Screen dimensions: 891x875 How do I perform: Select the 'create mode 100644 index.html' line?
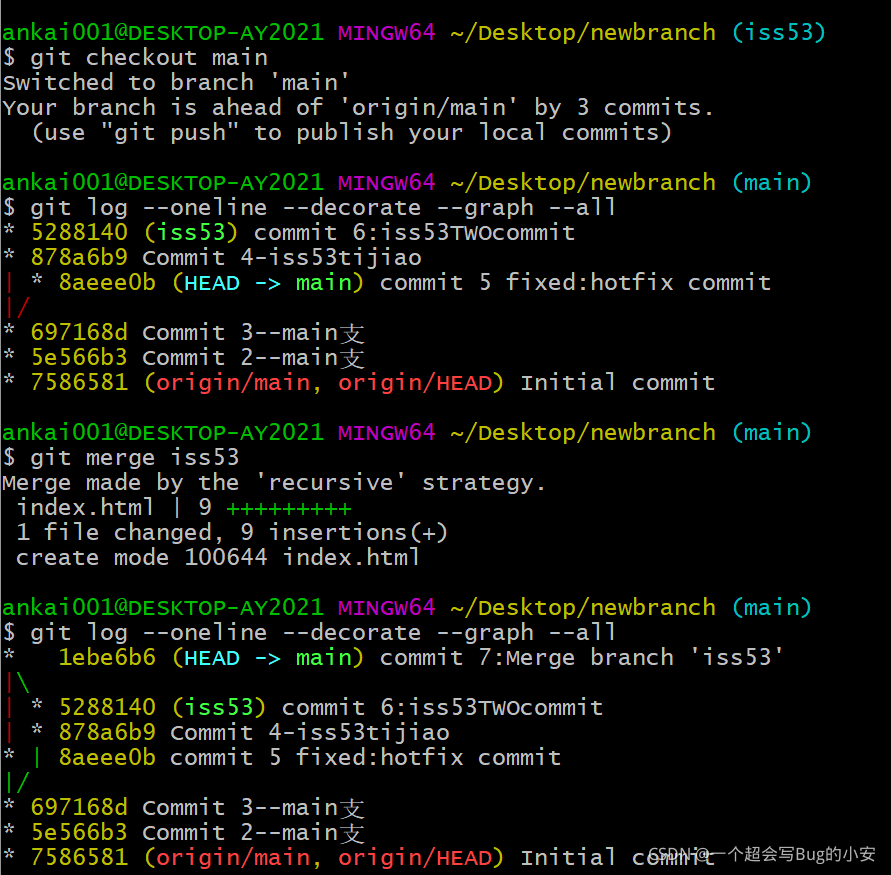pyautogui.click(x=218, y=557)
